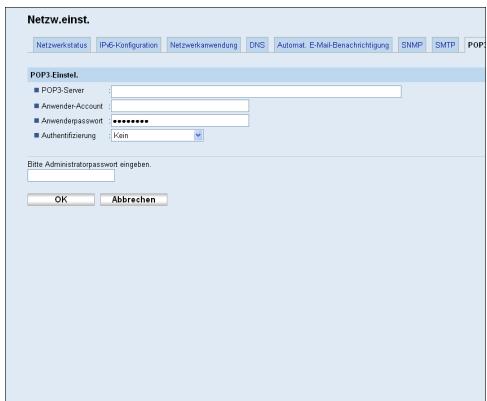The height and width of the screenshot is (401, 487).
Task: Click the POP3-Server label
Action: (x=63, y=90)
